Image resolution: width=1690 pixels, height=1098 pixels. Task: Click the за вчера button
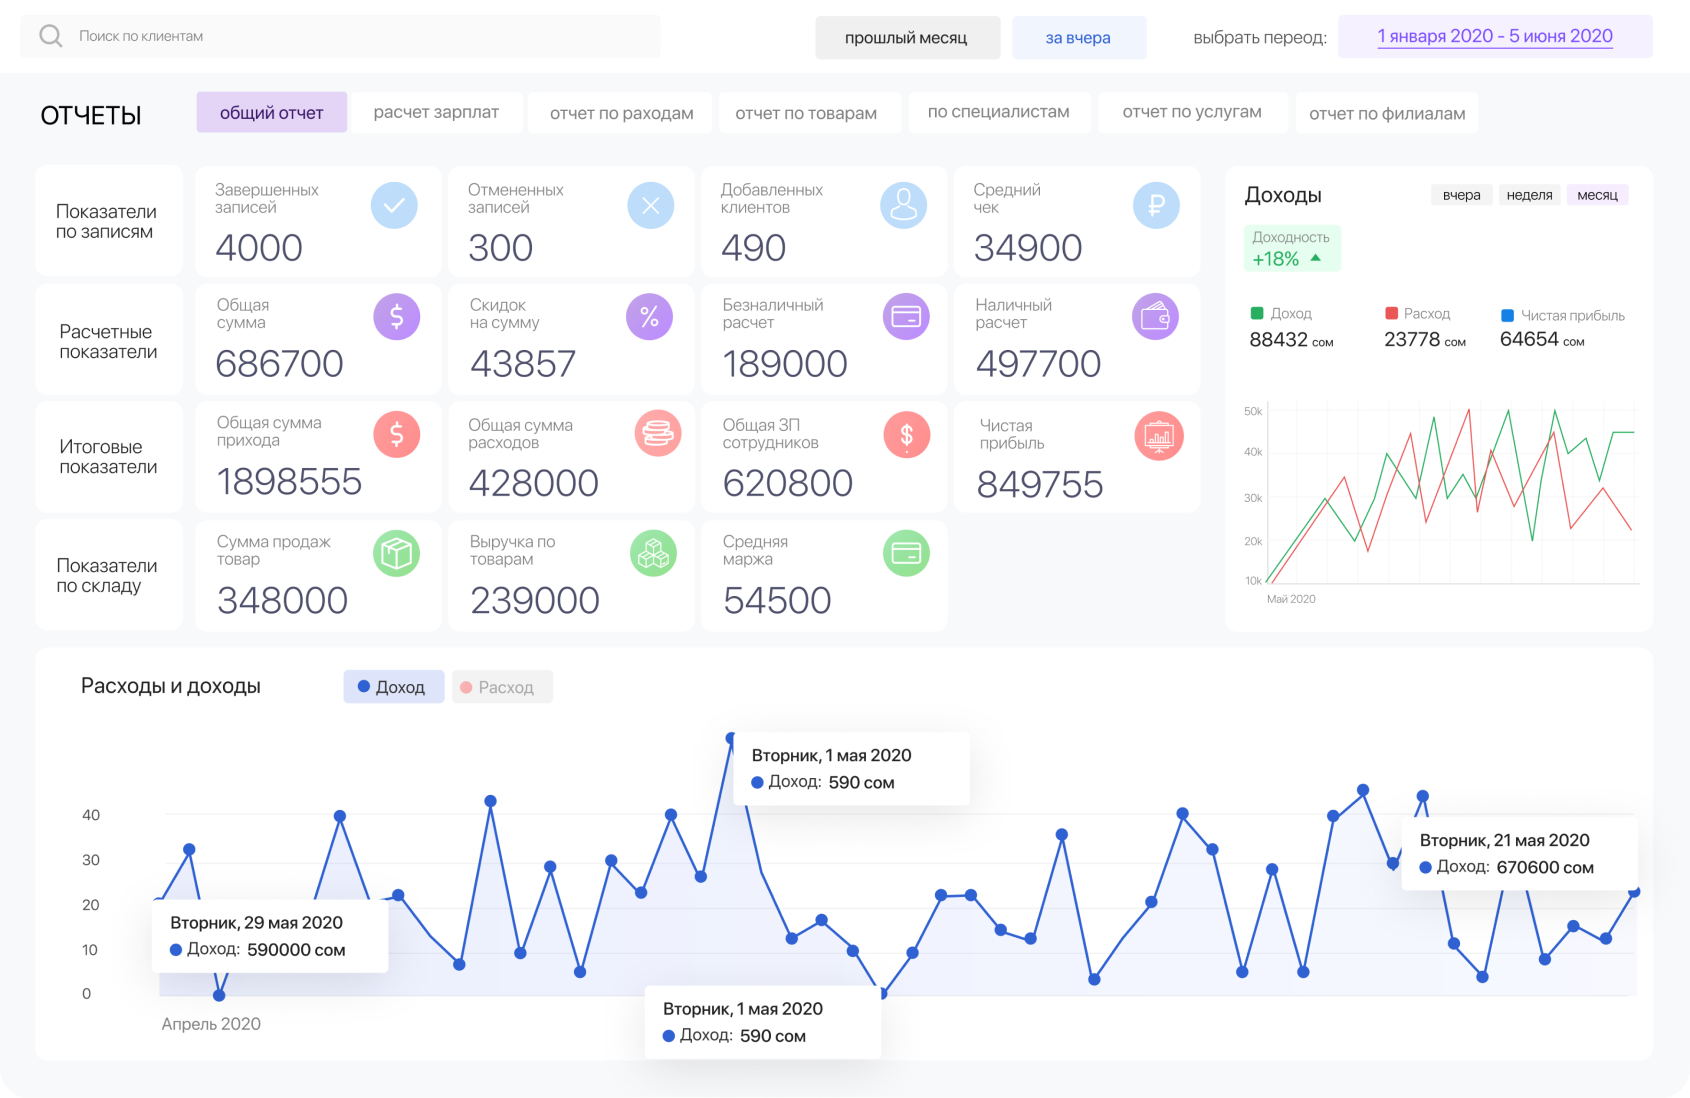point(1078,38)
